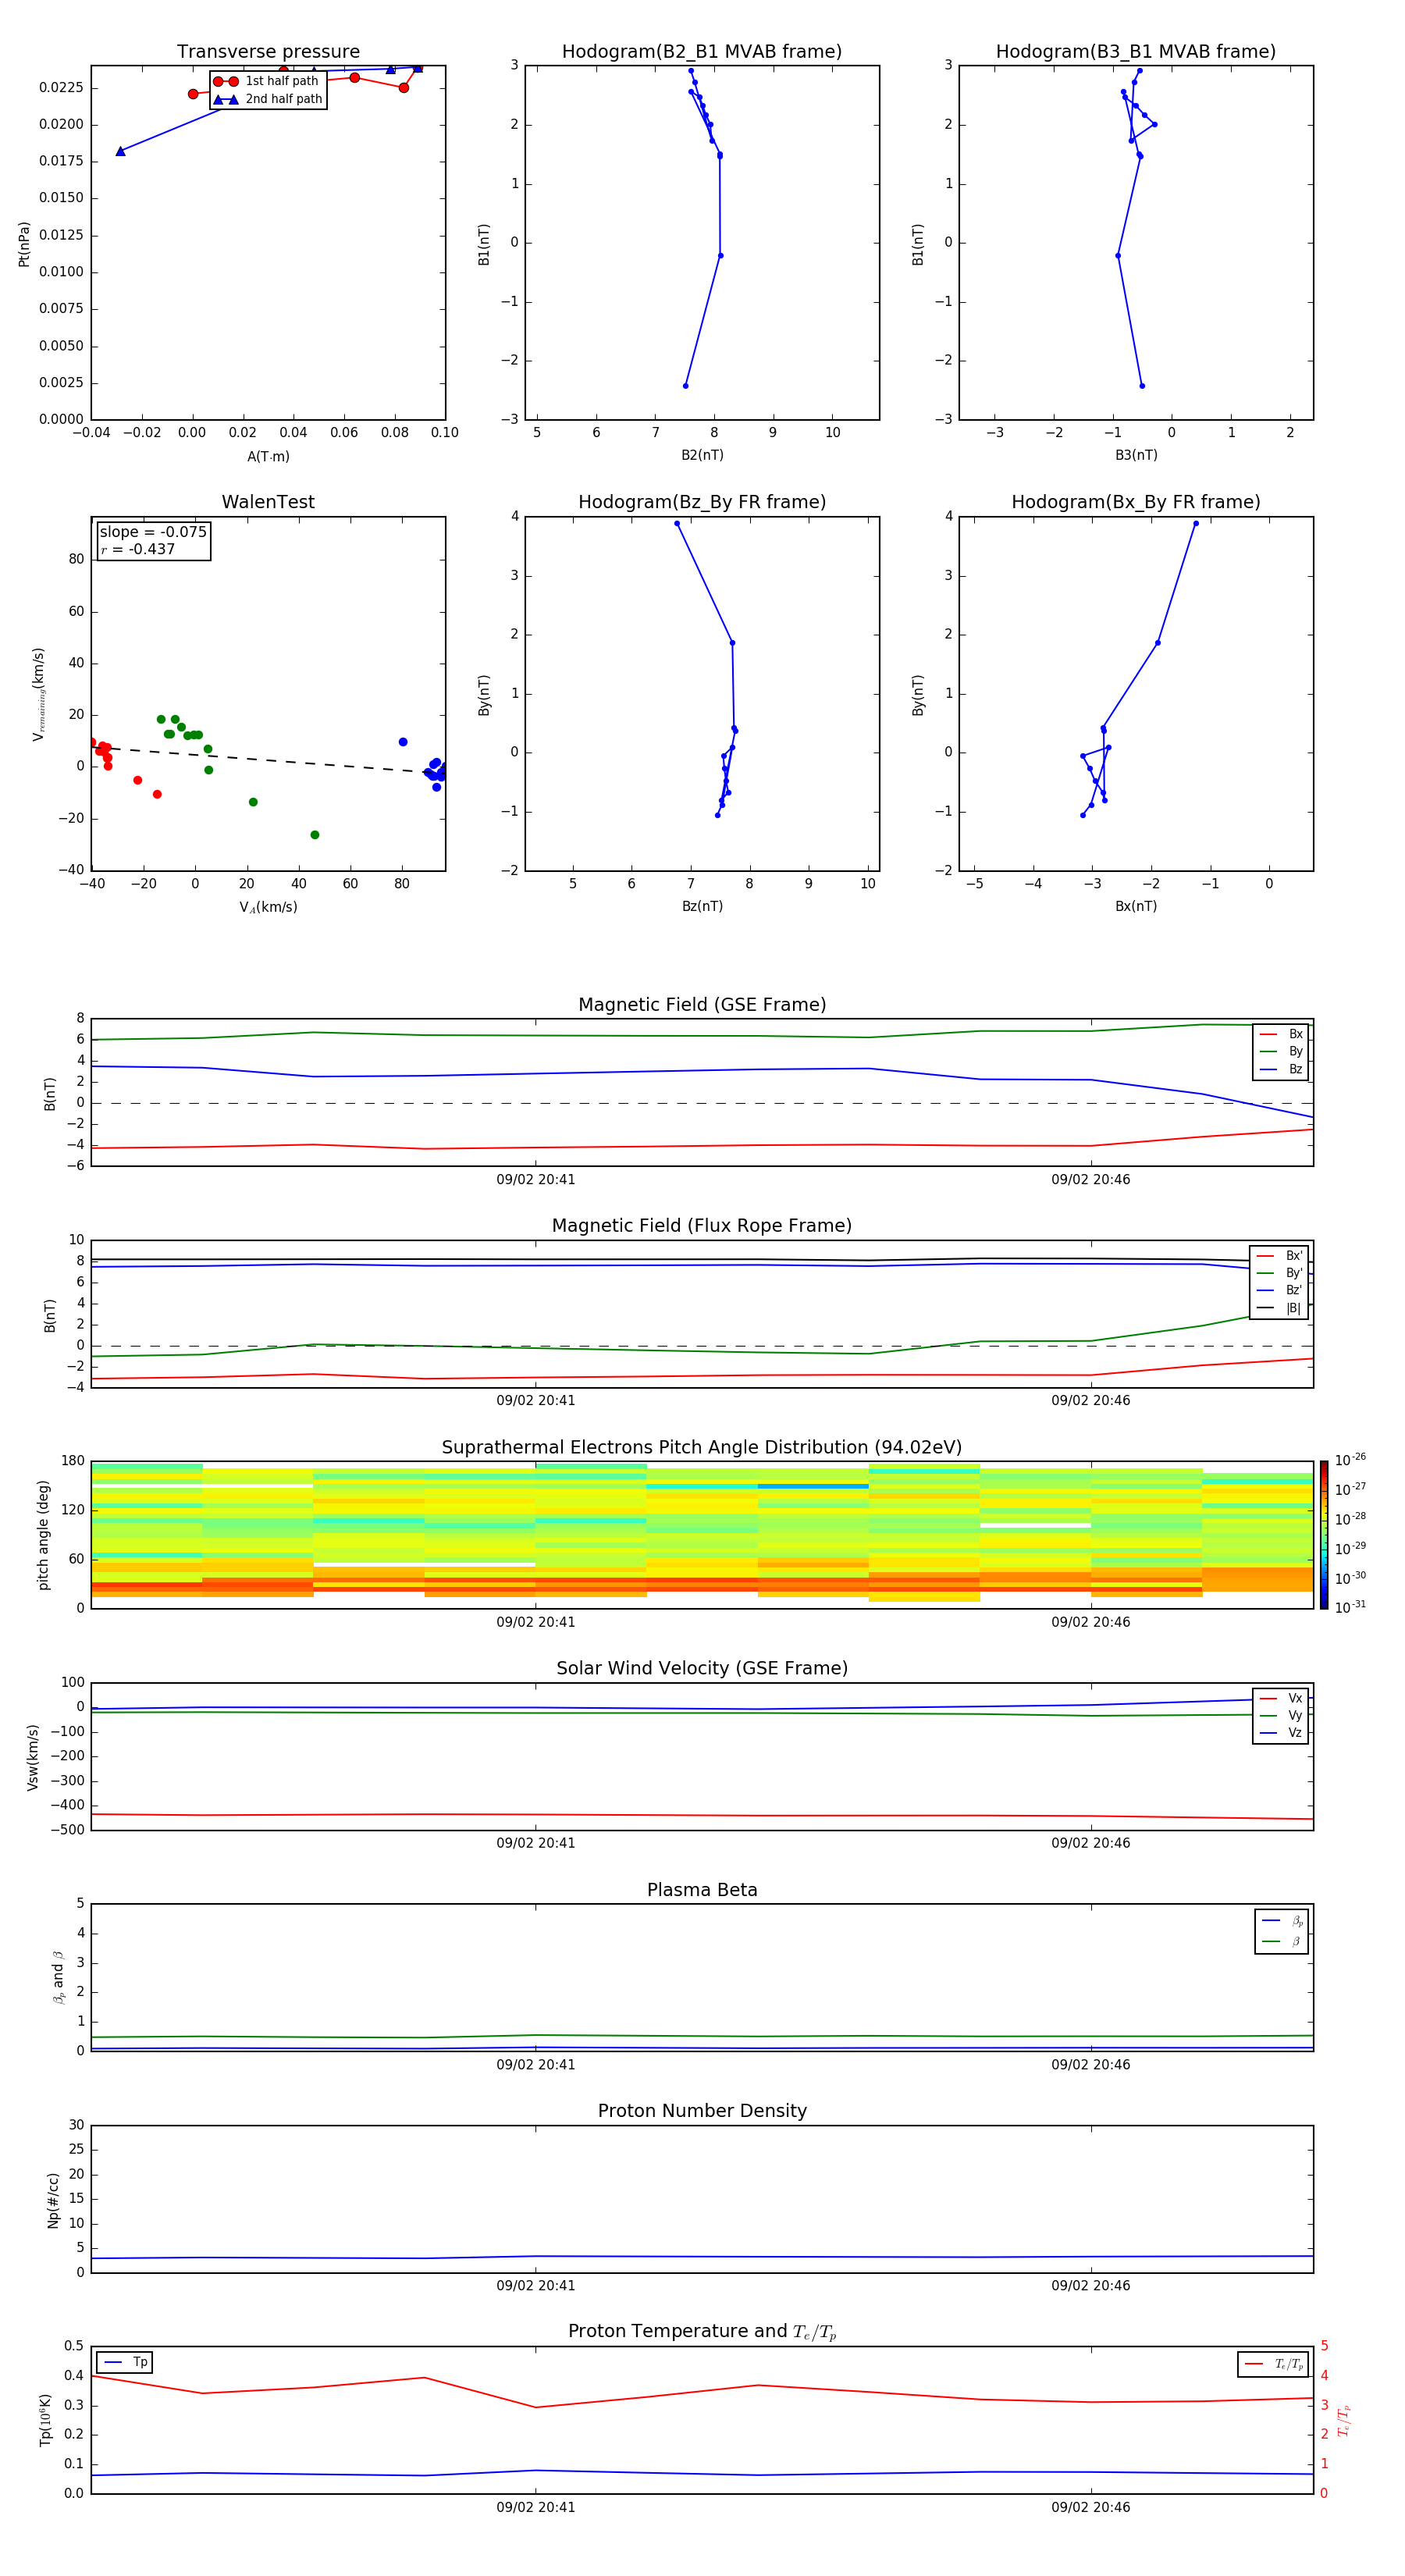Click the "Magnetic Field (Flux Rope Frame)" title

pyautogui.click(x=702, y=1226)
